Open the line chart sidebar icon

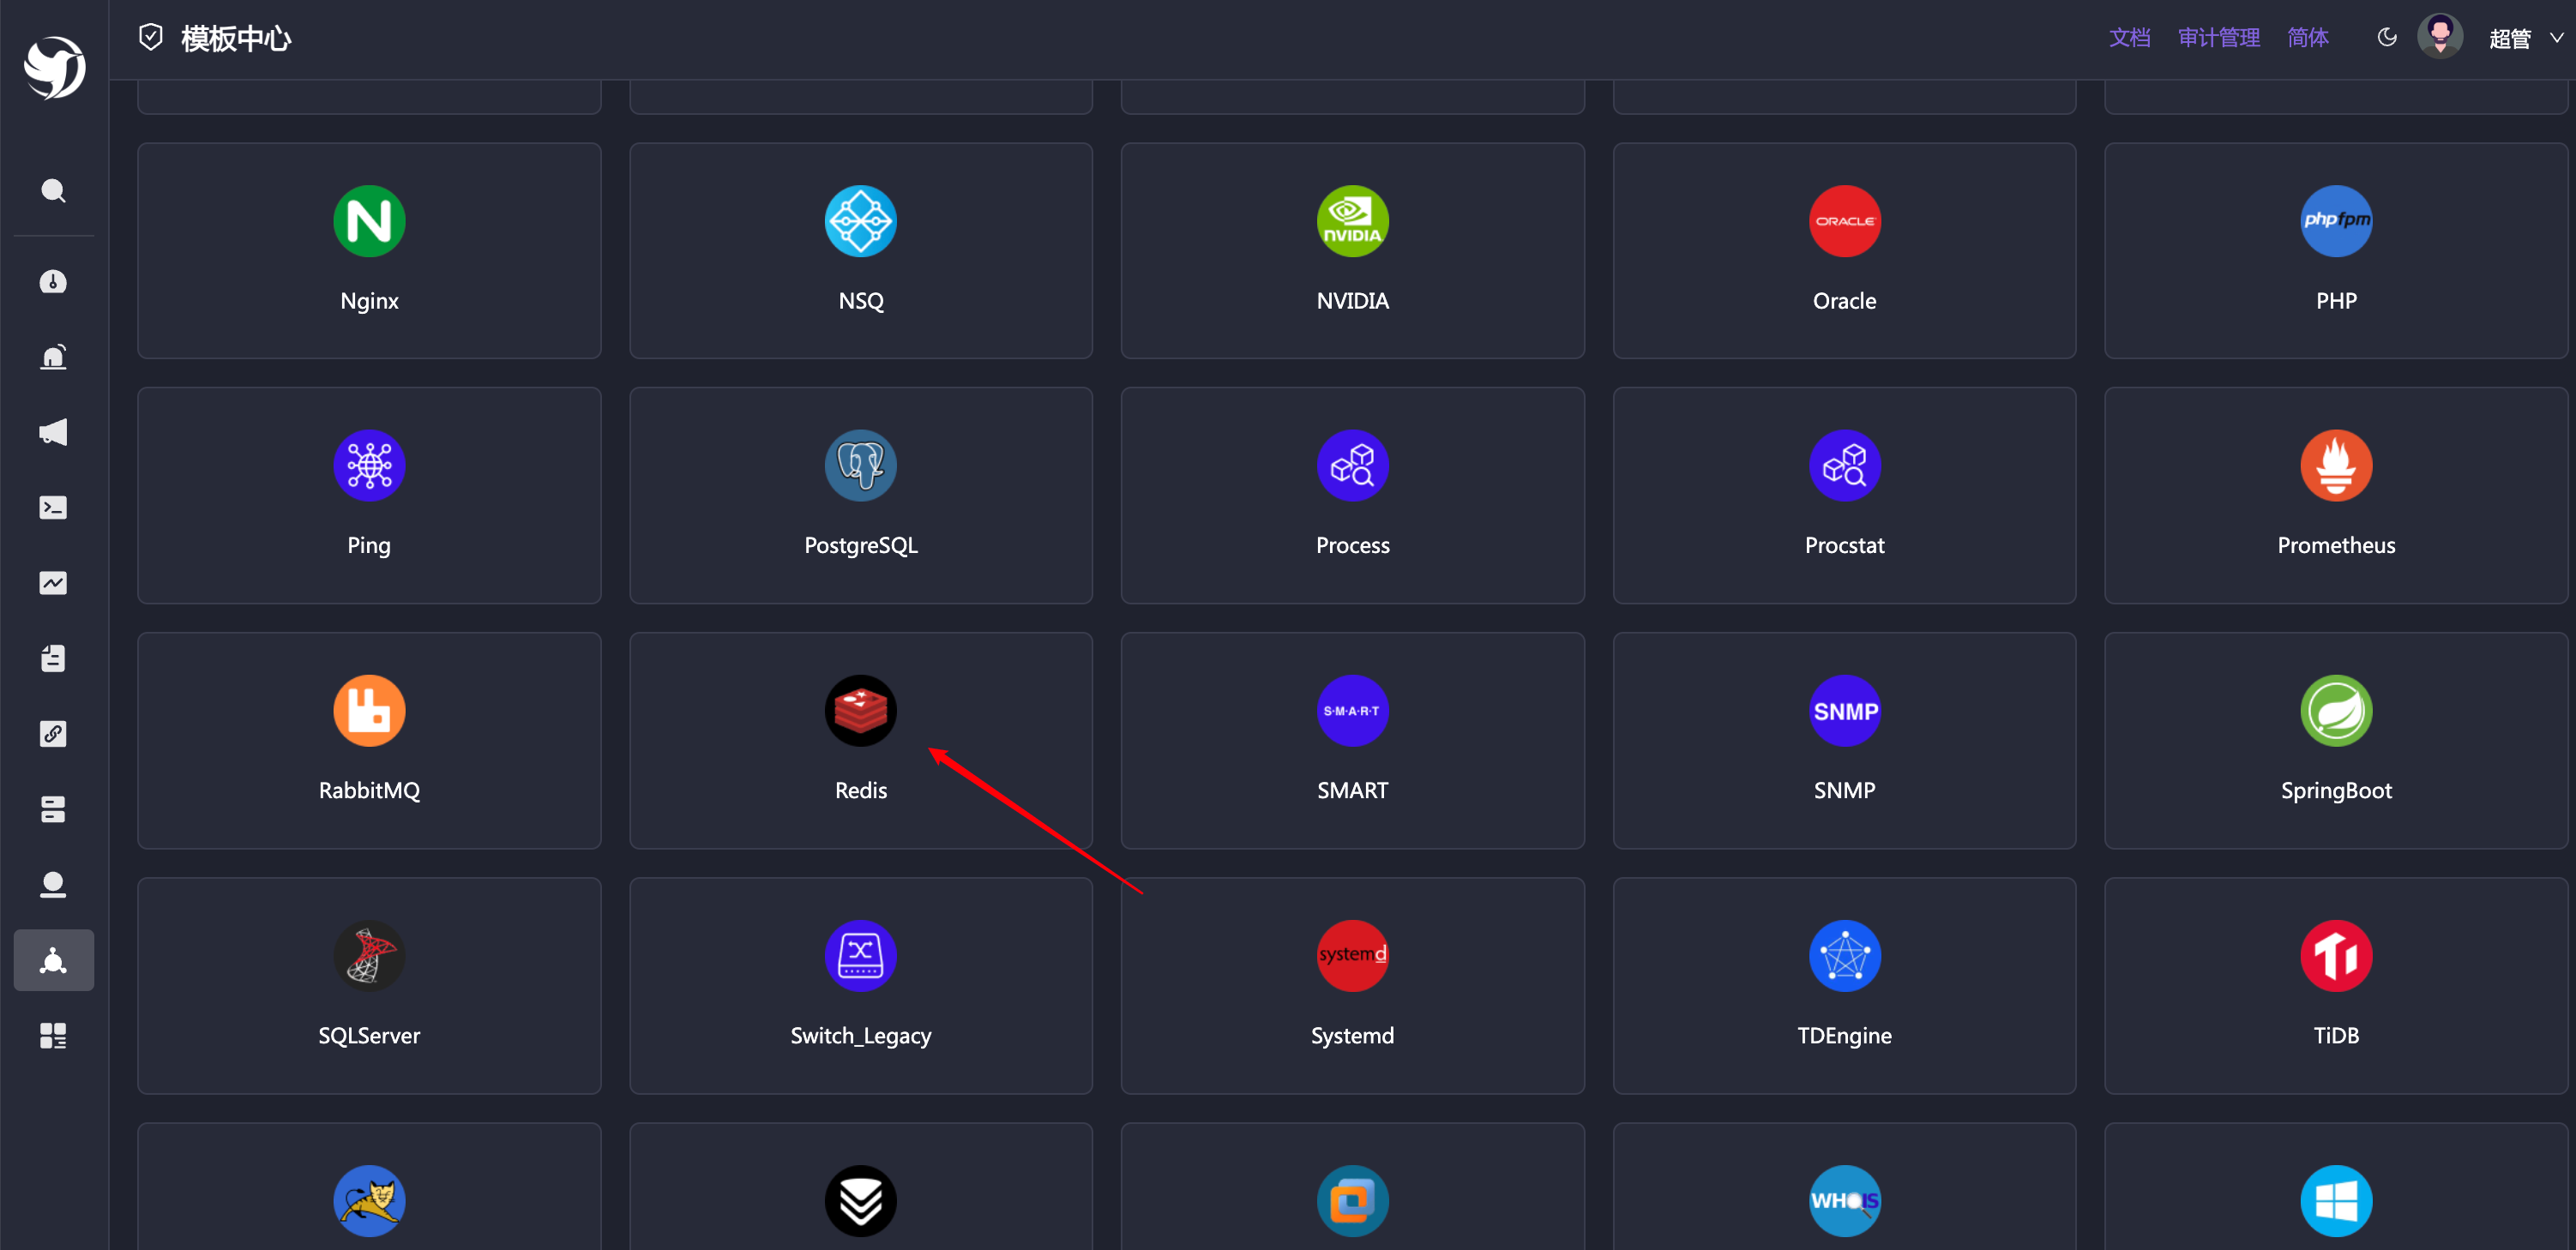pyautogui.click(x=53, y=583)
